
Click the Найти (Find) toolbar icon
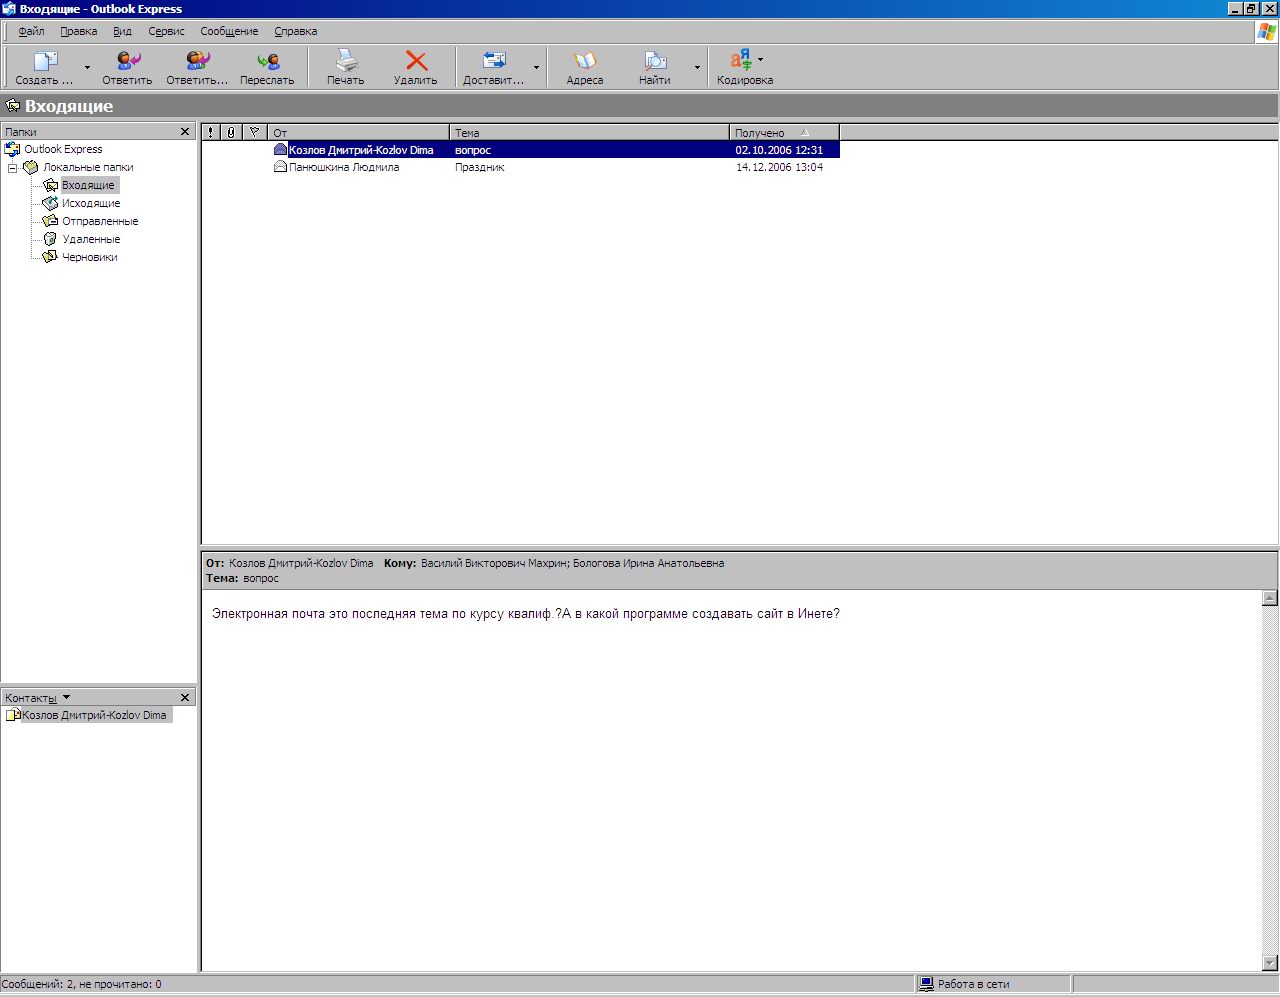655,62
